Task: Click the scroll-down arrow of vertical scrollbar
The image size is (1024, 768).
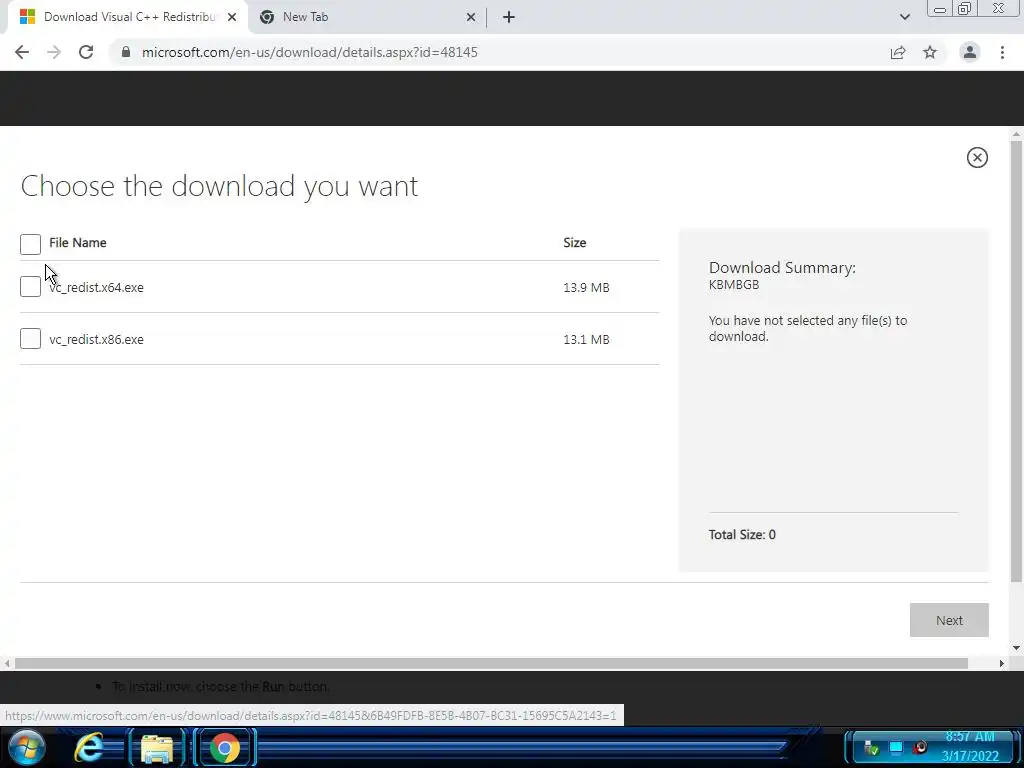Action: (1016, 648)
